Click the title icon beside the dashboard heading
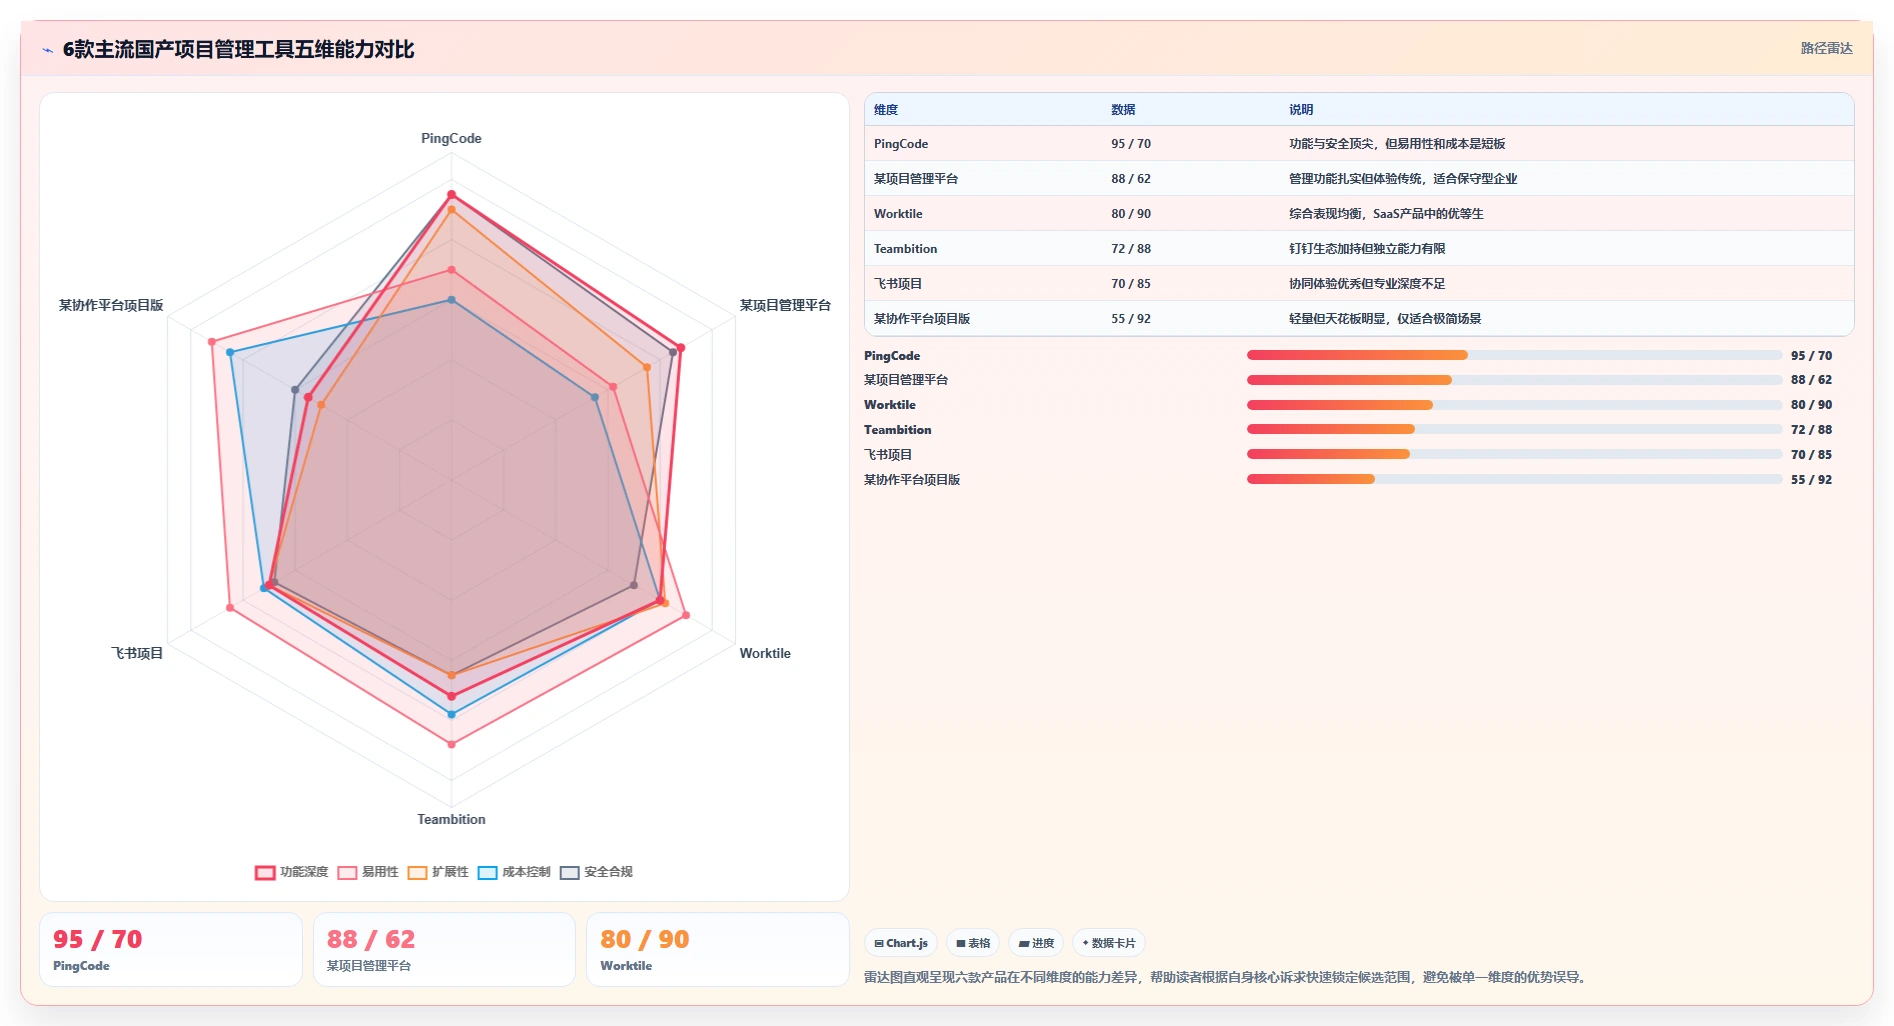Screen dimensions: 1894x1026 [47, 50]
